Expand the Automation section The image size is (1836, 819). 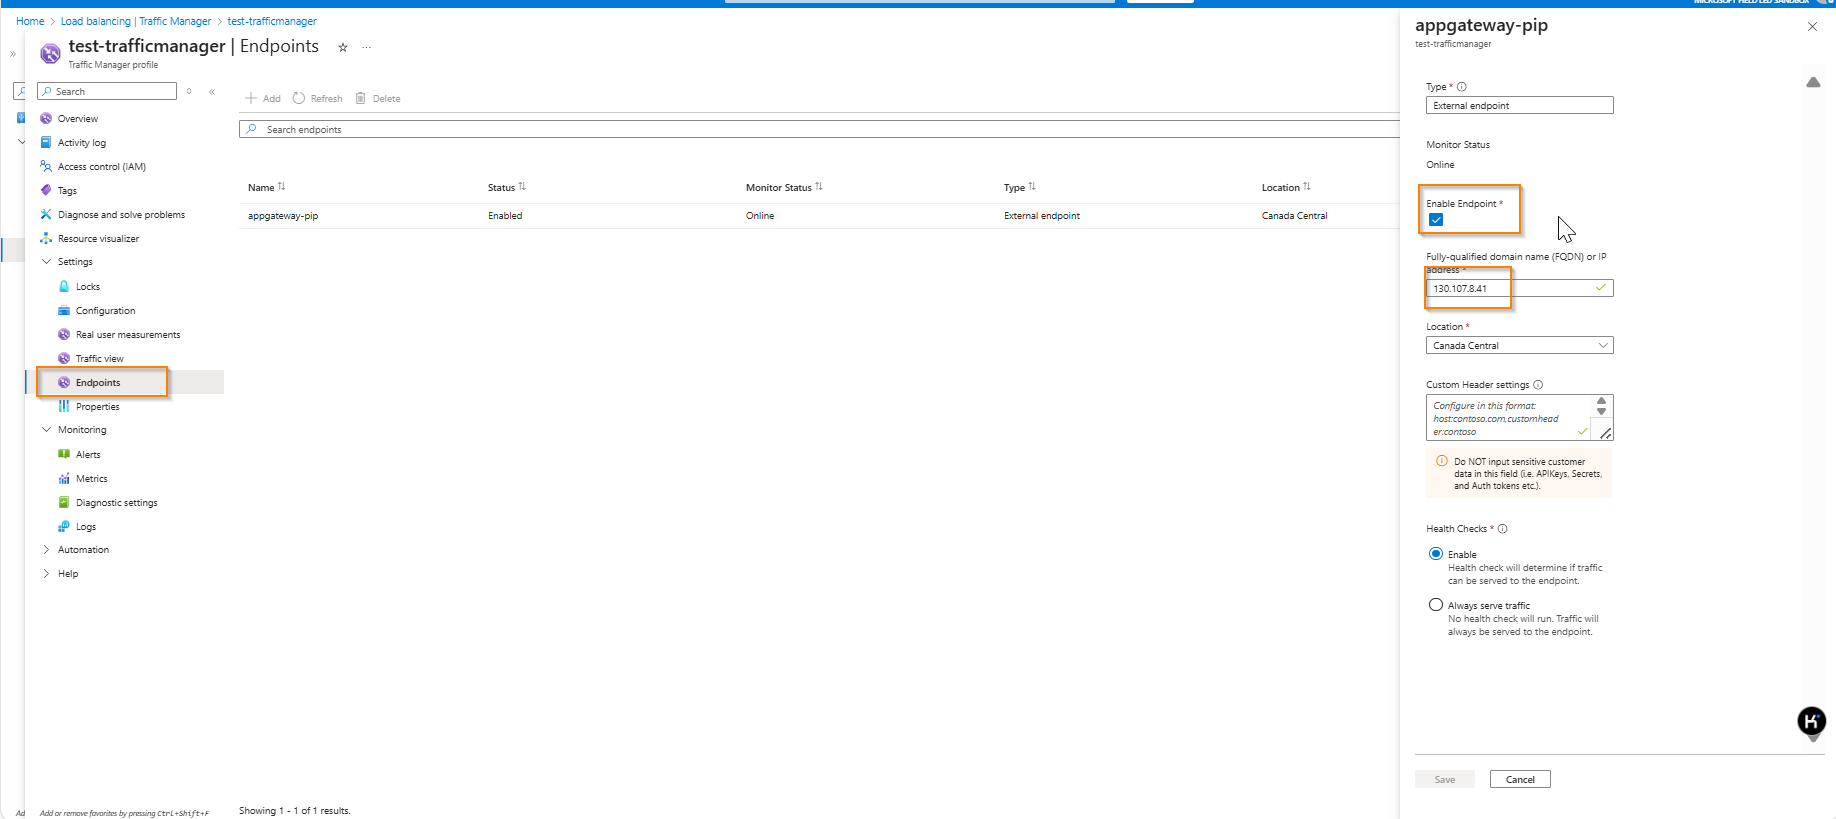pyautogui.click(x=46, y=550)
